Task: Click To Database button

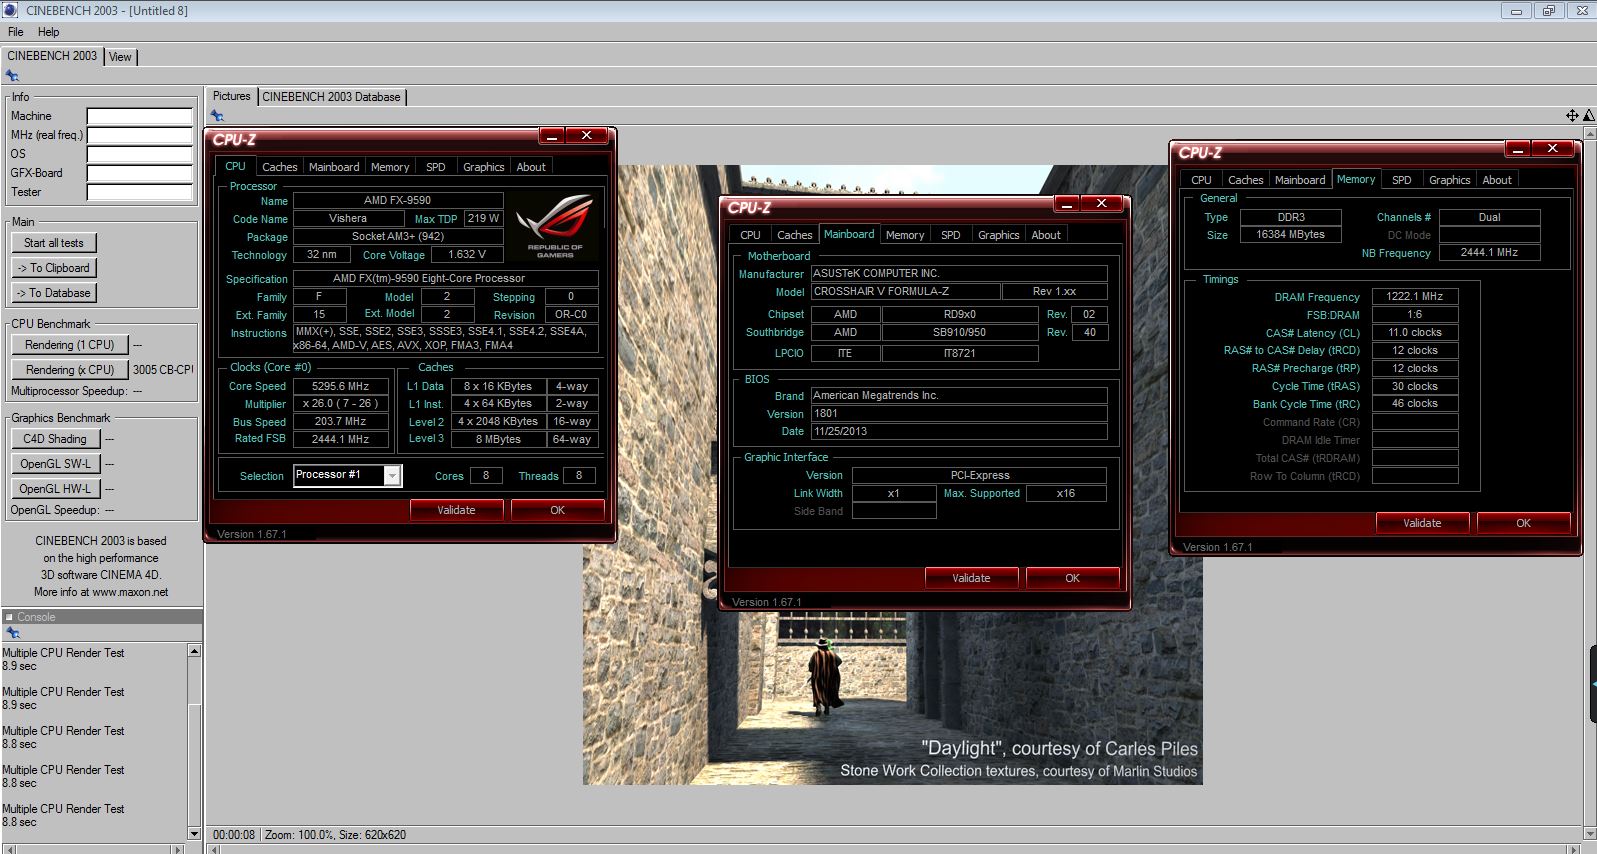Action: click(54, 293)
